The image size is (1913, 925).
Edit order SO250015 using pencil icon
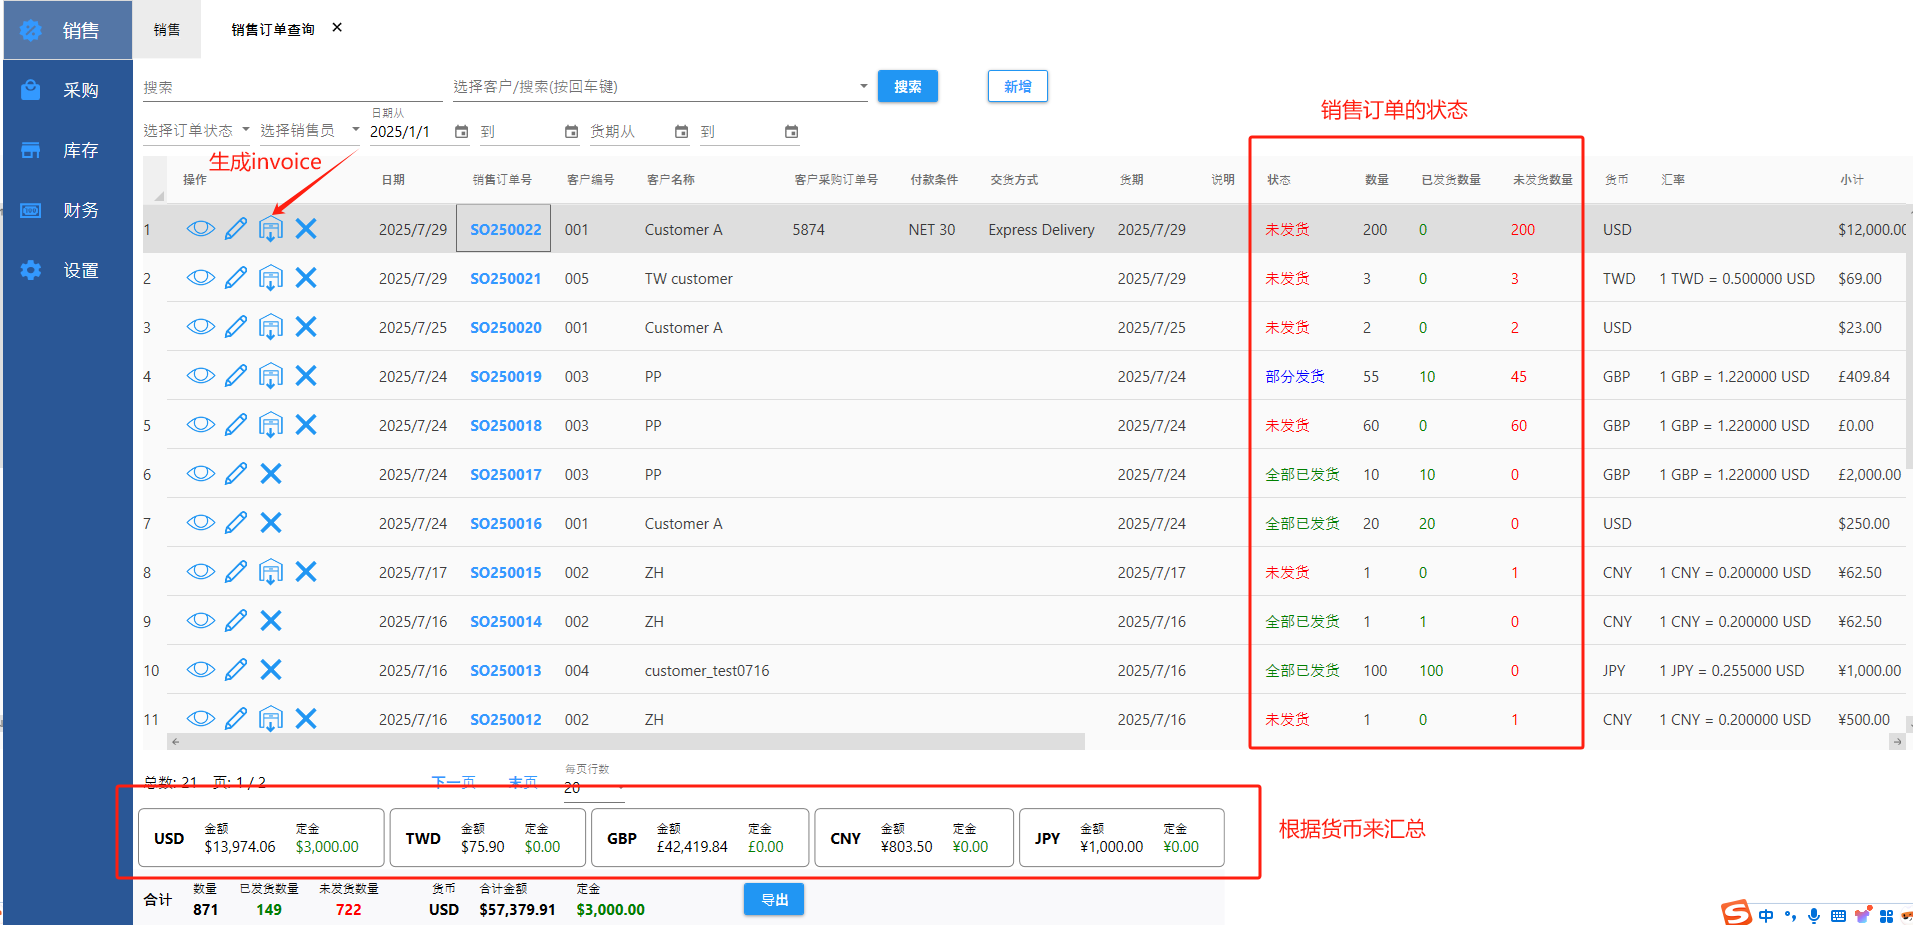pyautogui.click(x=236, y=572)
